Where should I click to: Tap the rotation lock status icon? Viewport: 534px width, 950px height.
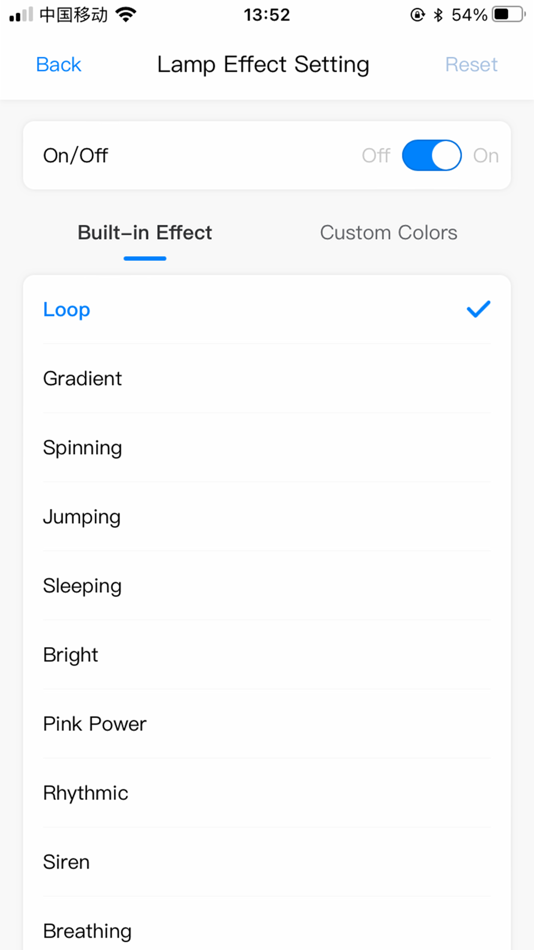pos(417,15)
